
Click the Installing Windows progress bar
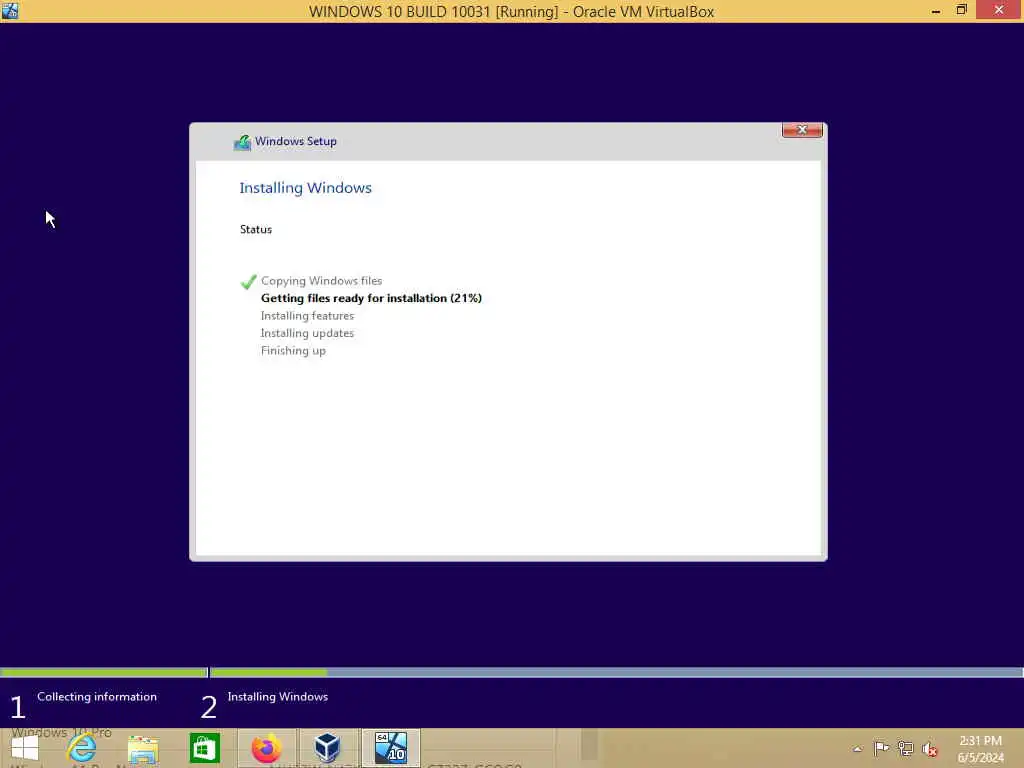tap(616, 673)
